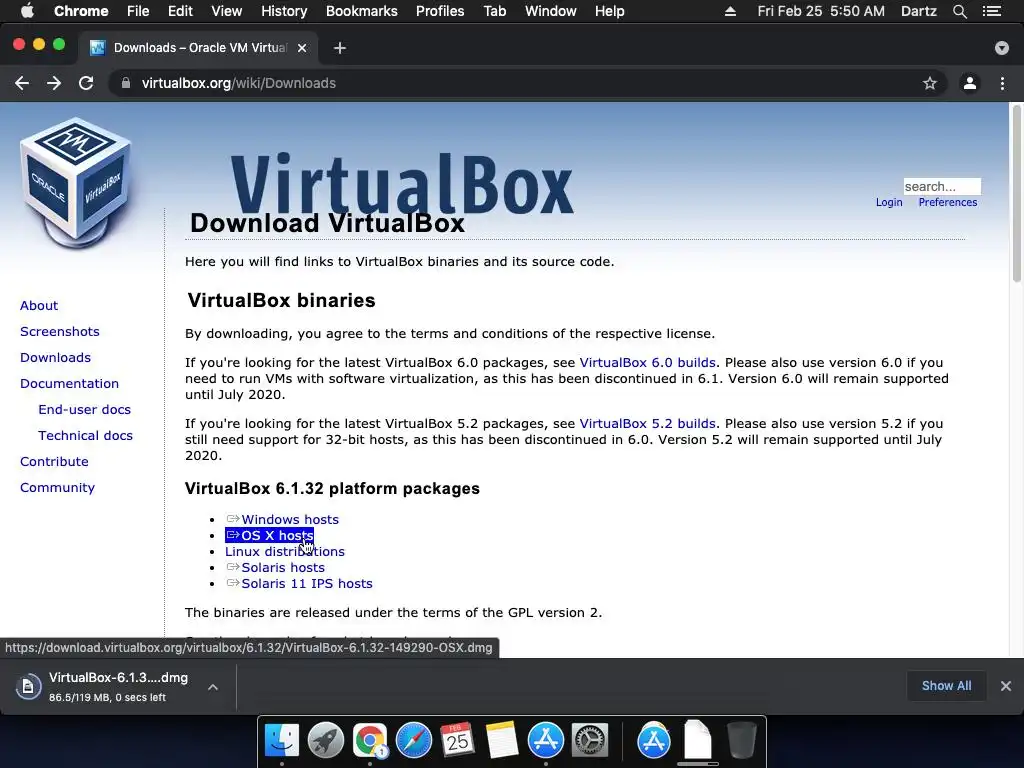The image size is (1024, 768).
Task: Click the Login link
Action: coord(889,202)
